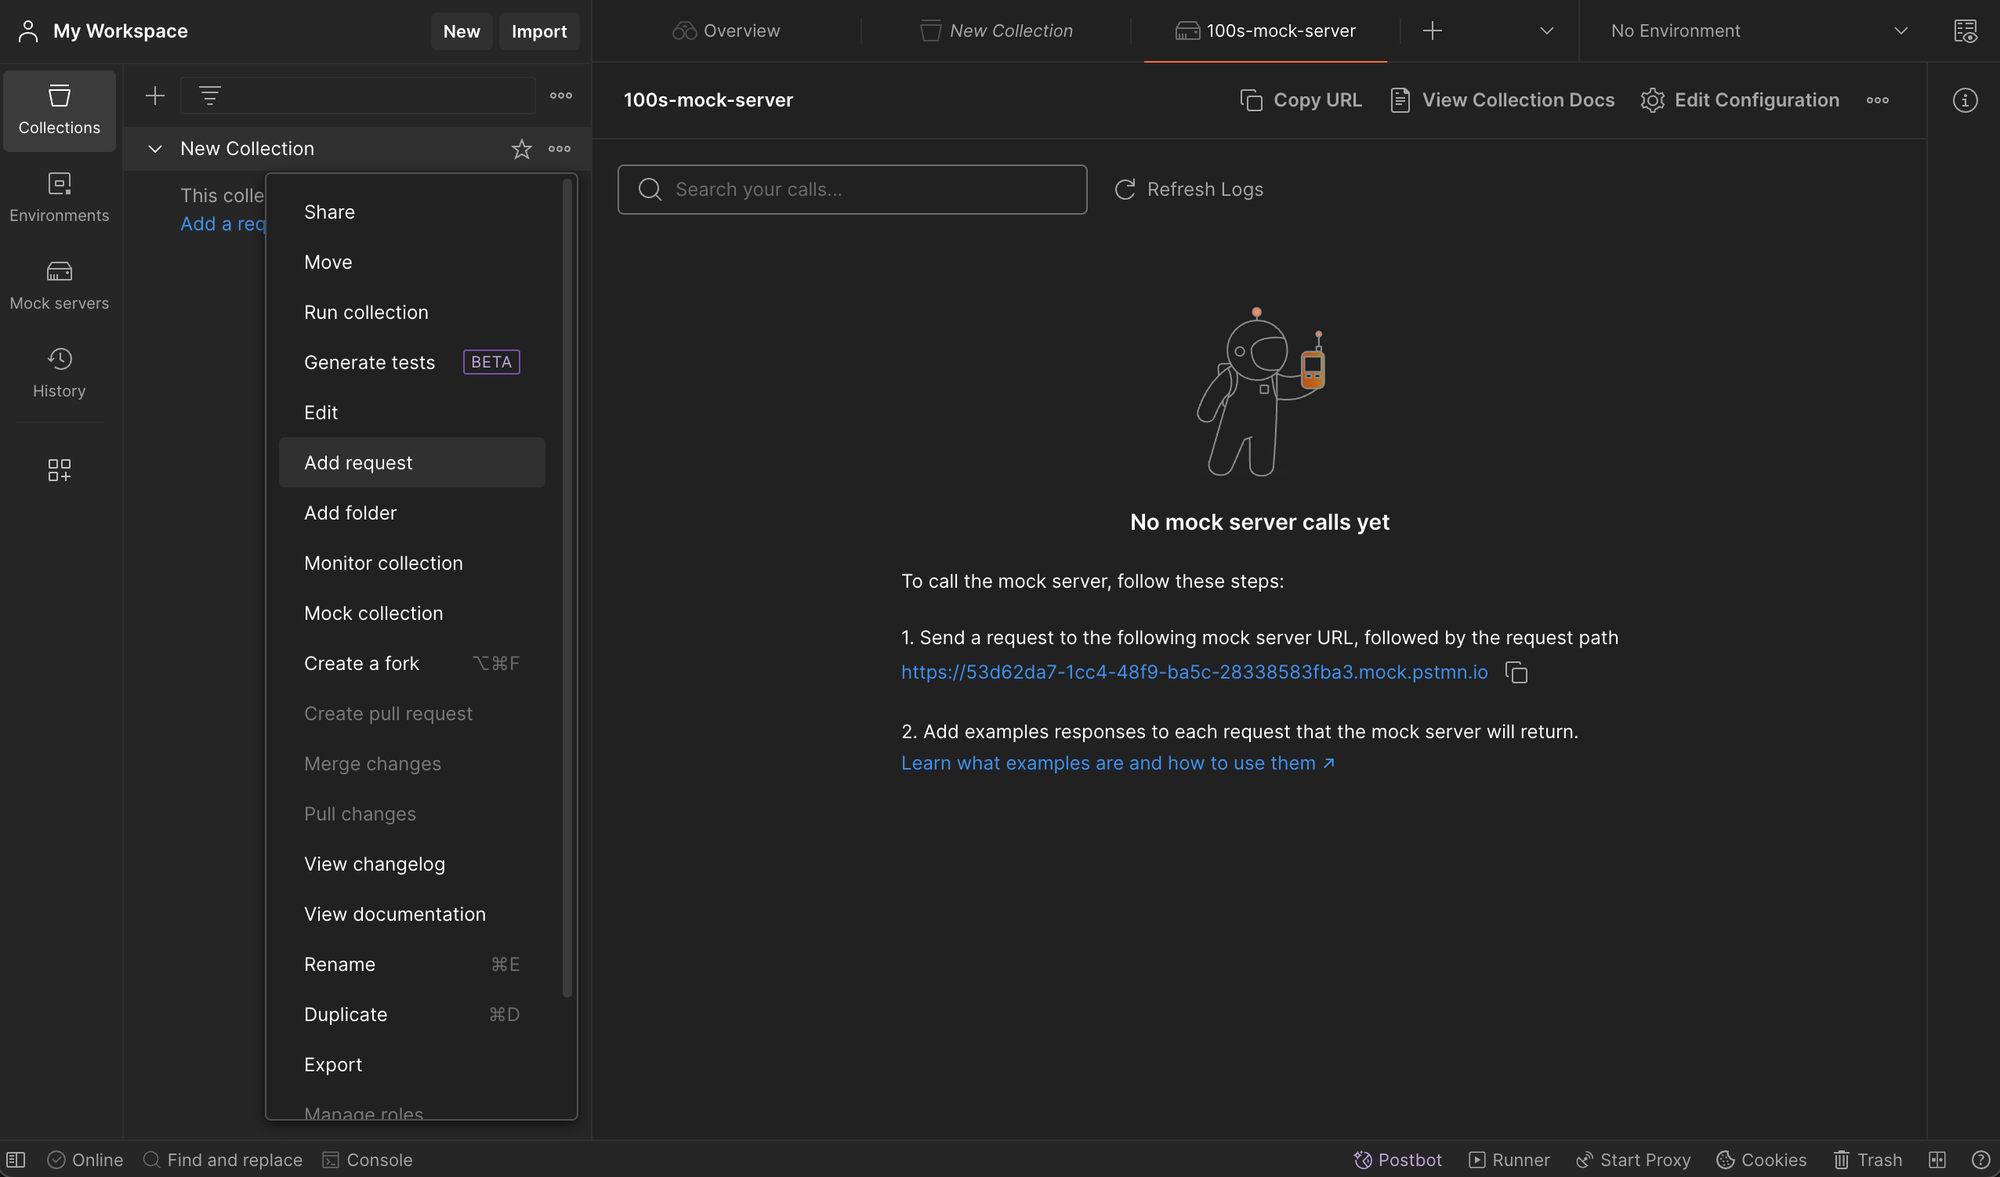Open the History sidebar panel

pyautogui.click(x=59, y=373)
